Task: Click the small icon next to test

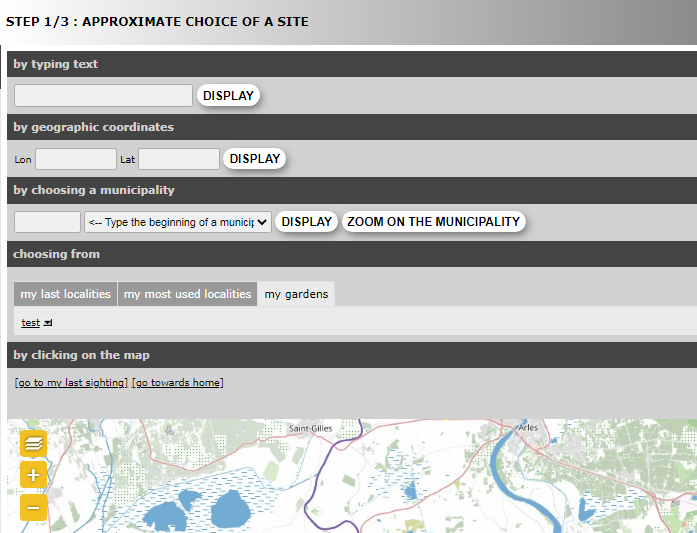Action: click(48, 322)
